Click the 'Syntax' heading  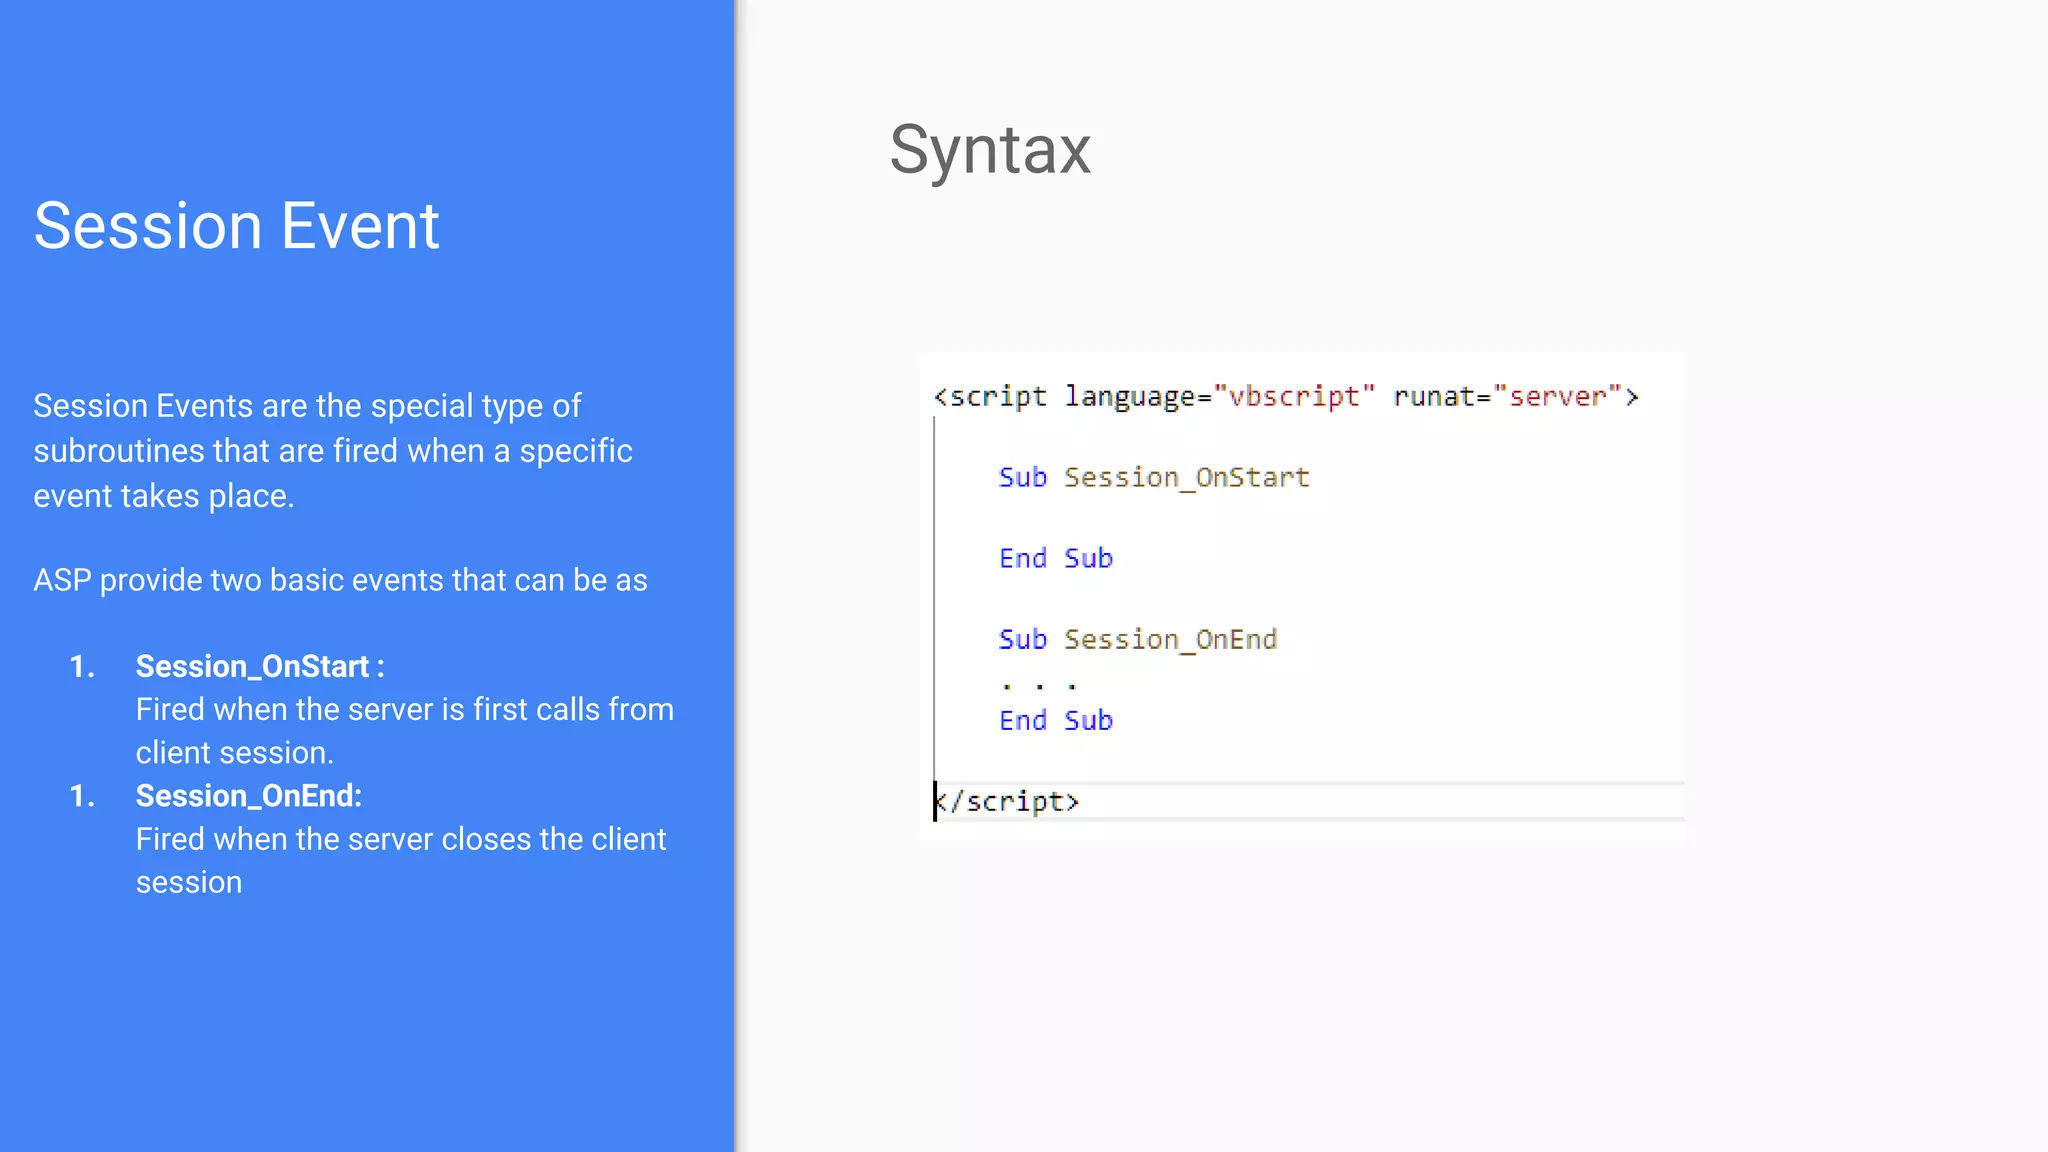[989, 150]
